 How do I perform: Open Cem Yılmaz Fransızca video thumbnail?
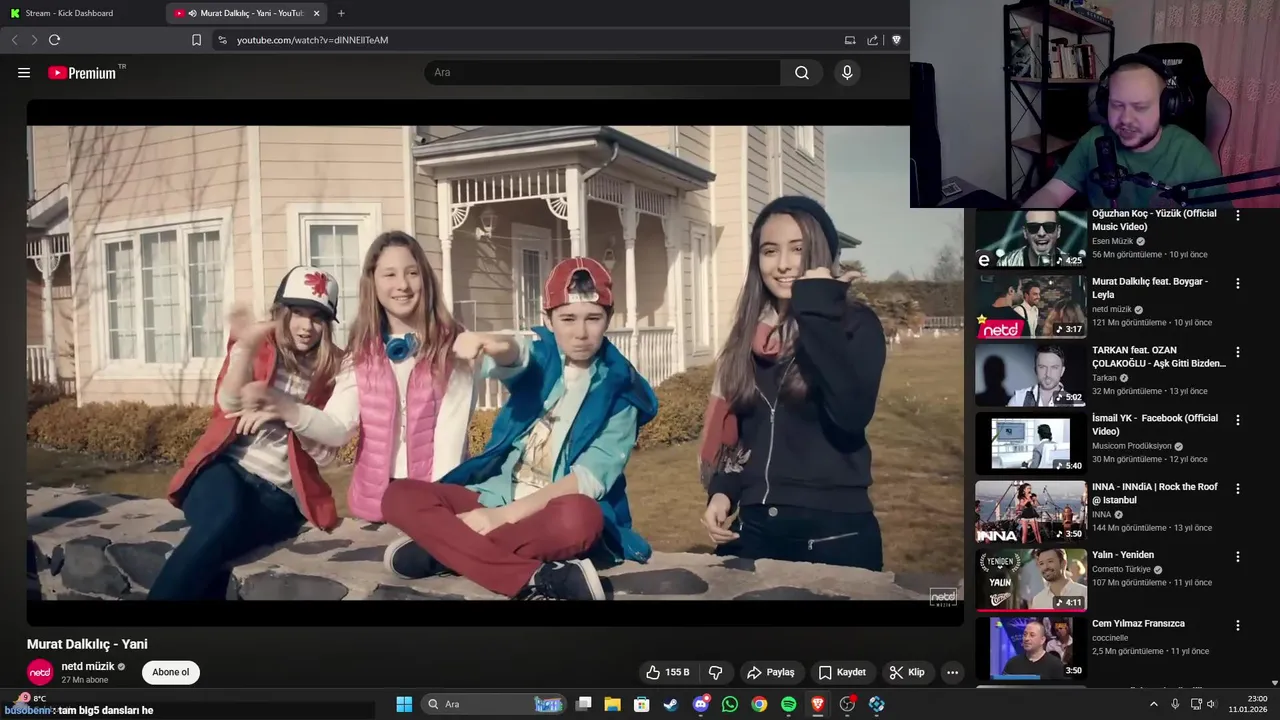[x=1031, y=648]
